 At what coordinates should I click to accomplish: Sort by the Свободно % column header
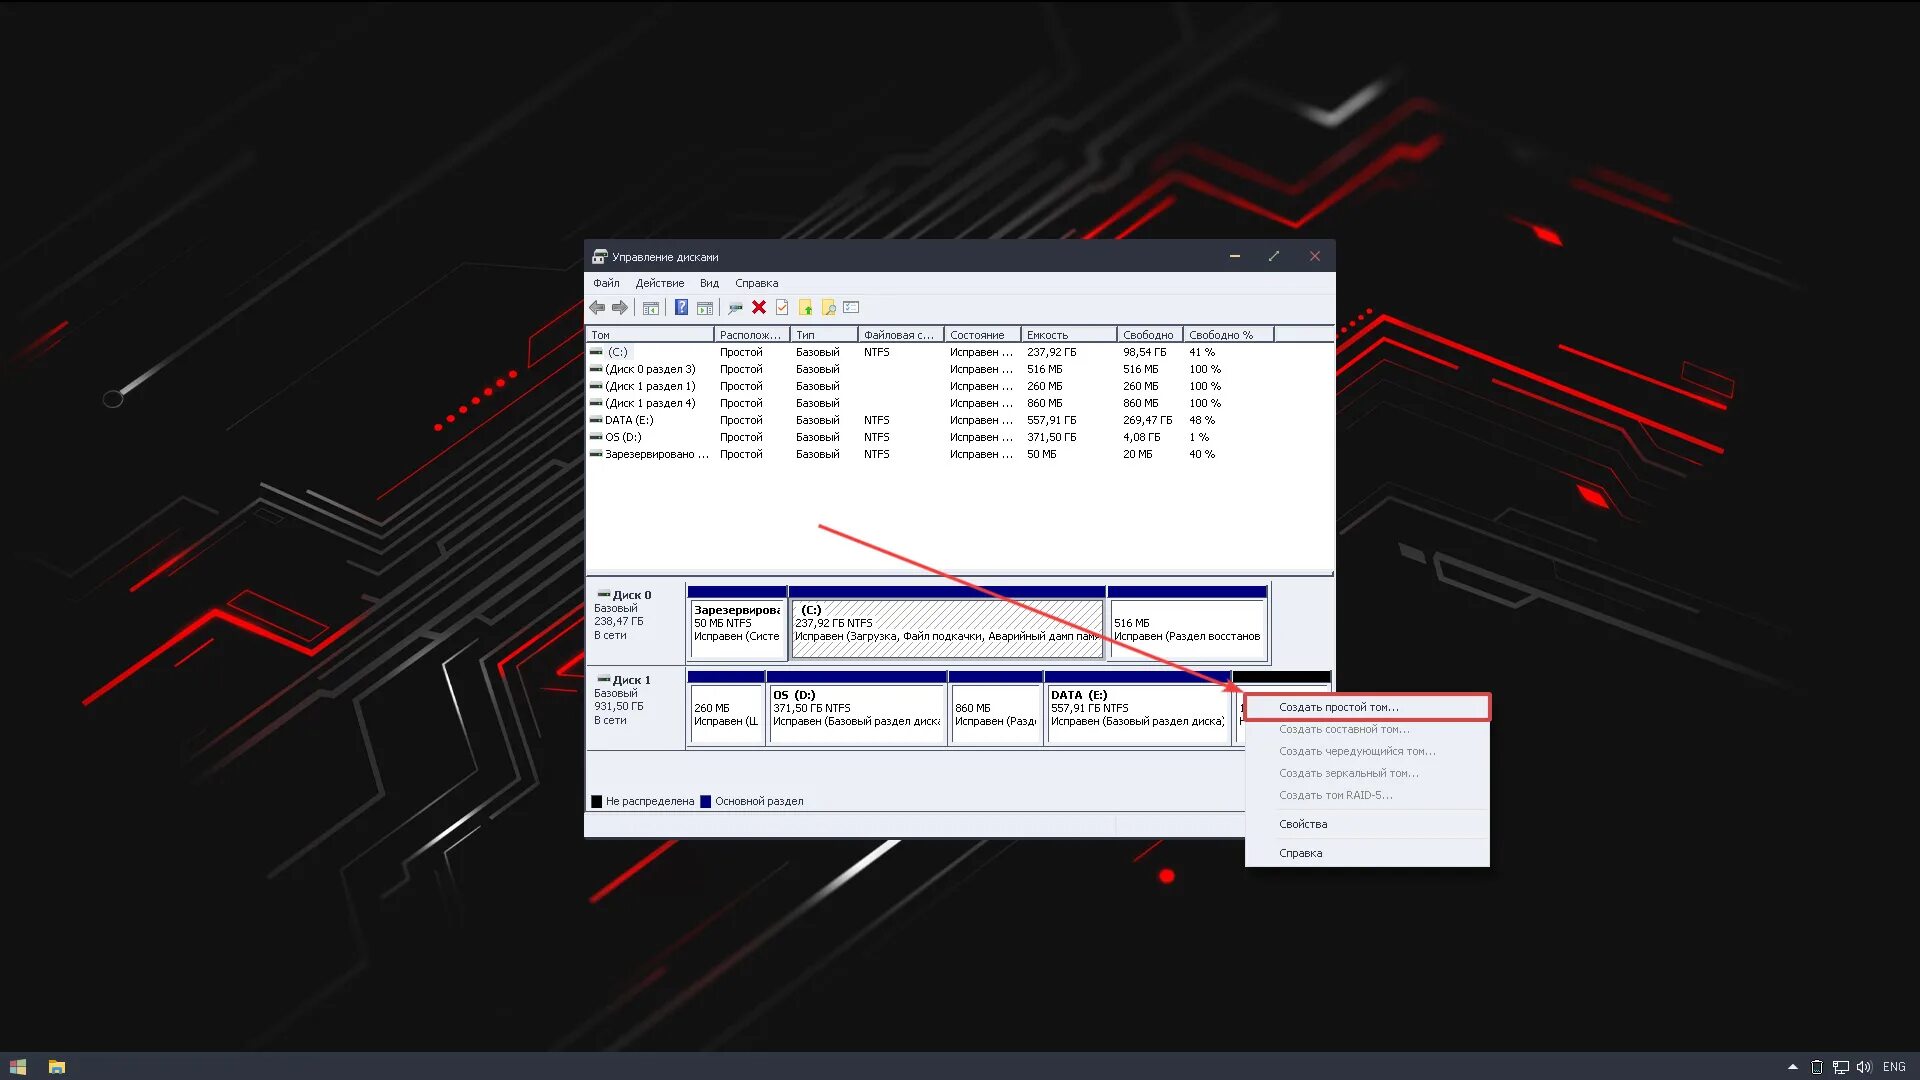pos(1220,335)
